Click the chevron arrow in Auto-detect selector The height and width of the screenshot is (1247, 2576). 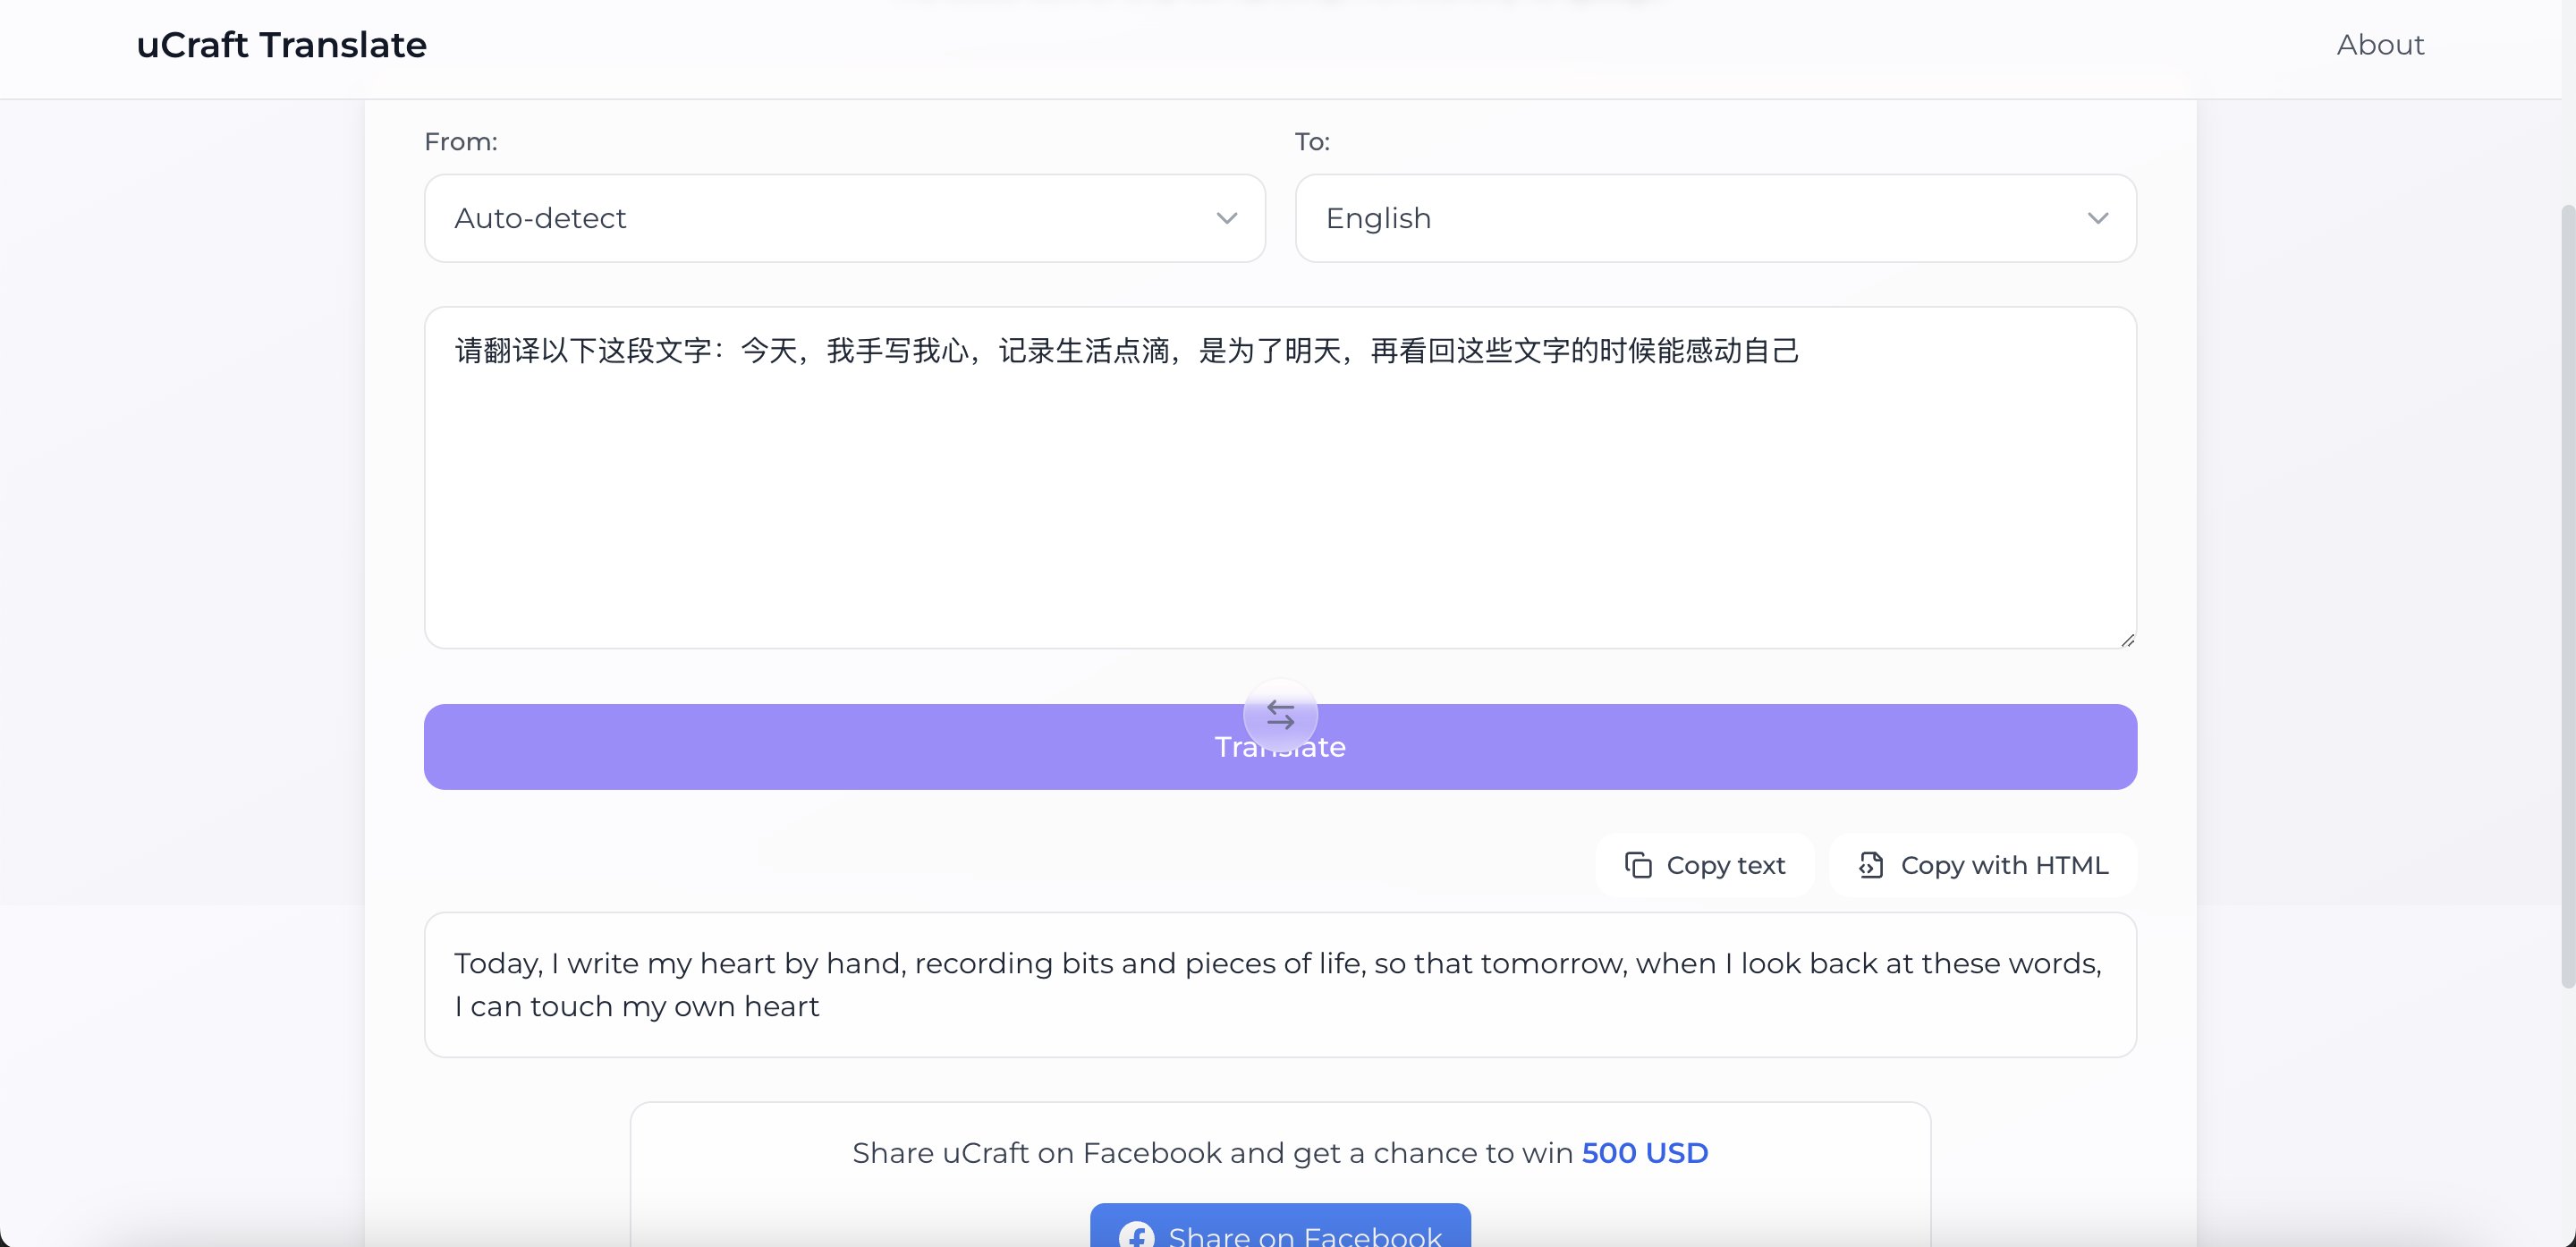click(1226, 218)
